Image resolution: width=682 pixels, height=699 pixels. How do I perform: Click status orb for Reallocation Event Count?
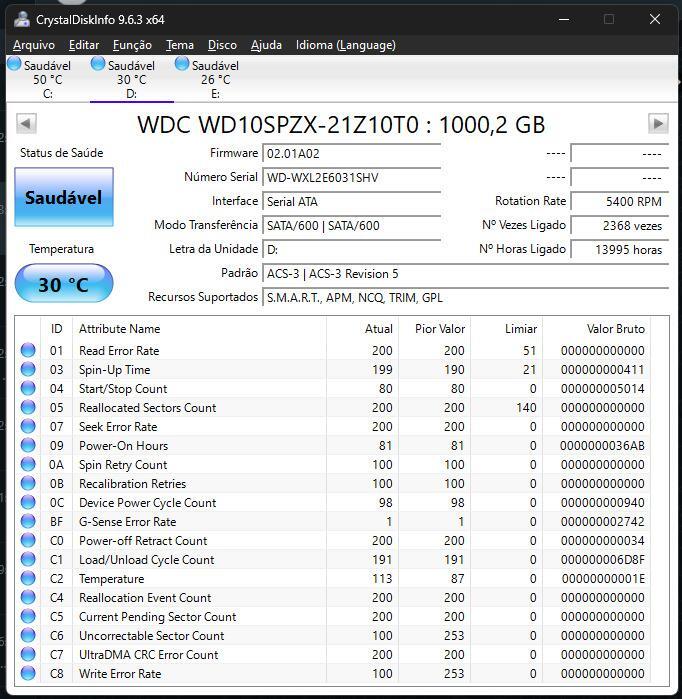[x=28, y=597]
